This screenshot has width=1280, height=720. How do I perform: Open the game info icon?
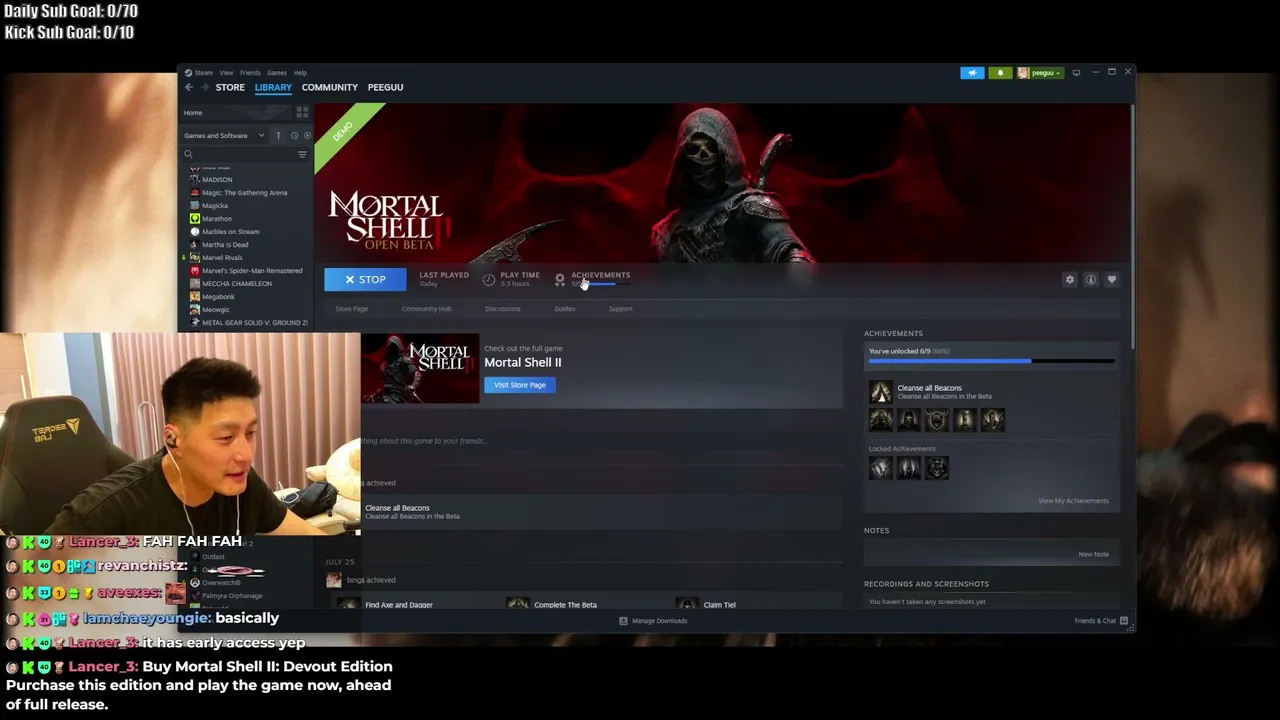(1091, 280)
